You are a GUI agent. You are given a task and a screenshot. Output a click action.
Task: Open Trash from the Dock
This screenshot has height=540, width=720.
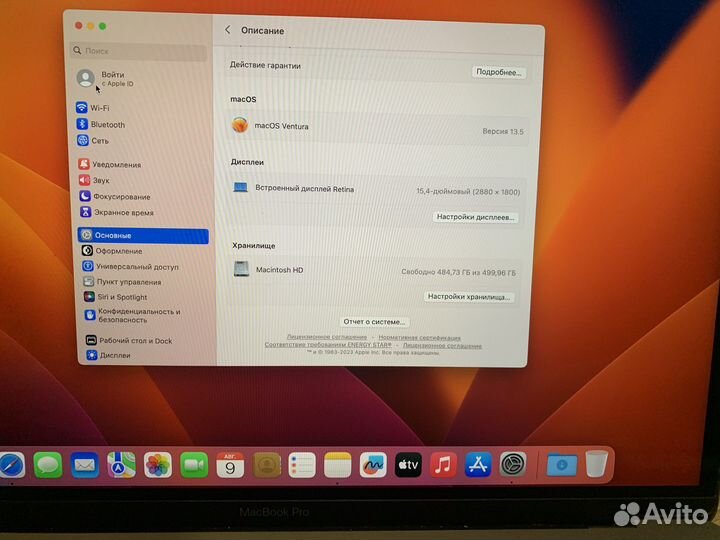click(597, 464)
